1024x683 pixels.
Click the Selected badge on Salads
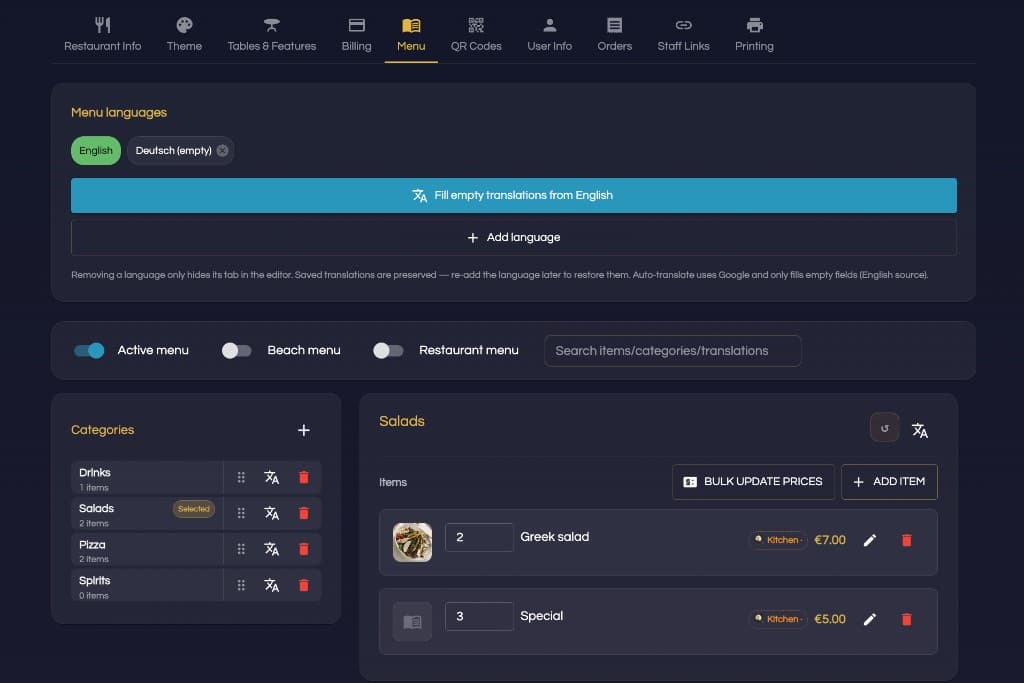click(x=194, y=509)
